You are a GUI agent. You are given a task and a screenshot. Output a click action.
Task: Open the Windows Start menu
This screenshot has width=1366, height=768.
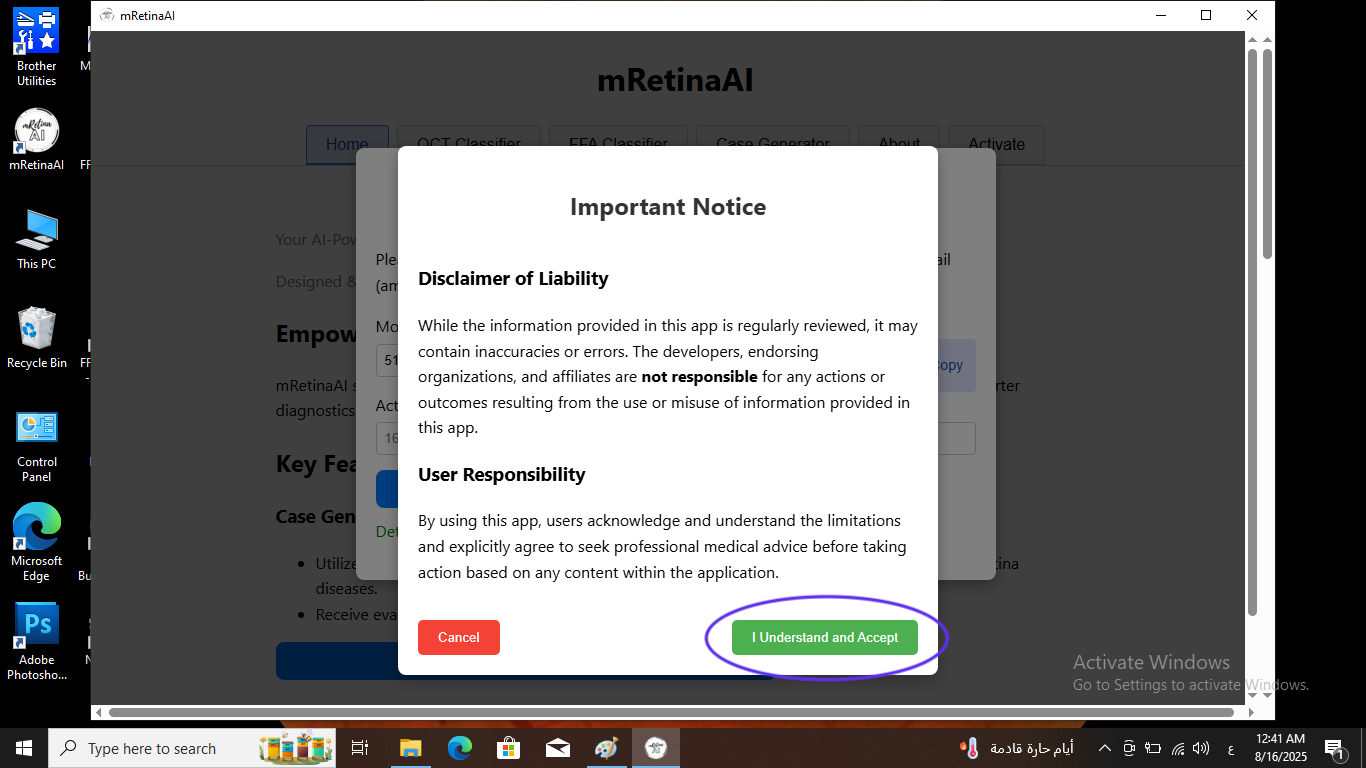coord(24,748)
